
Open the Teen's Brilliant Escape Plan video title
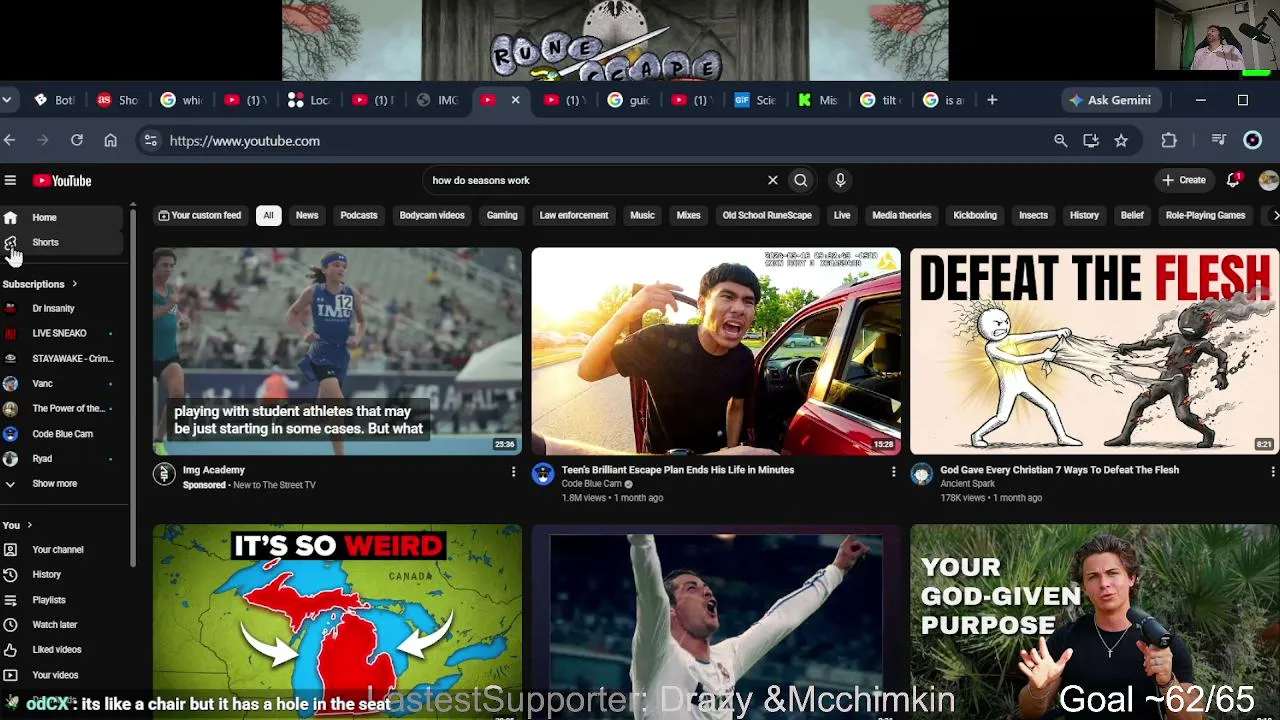(677, 470)
